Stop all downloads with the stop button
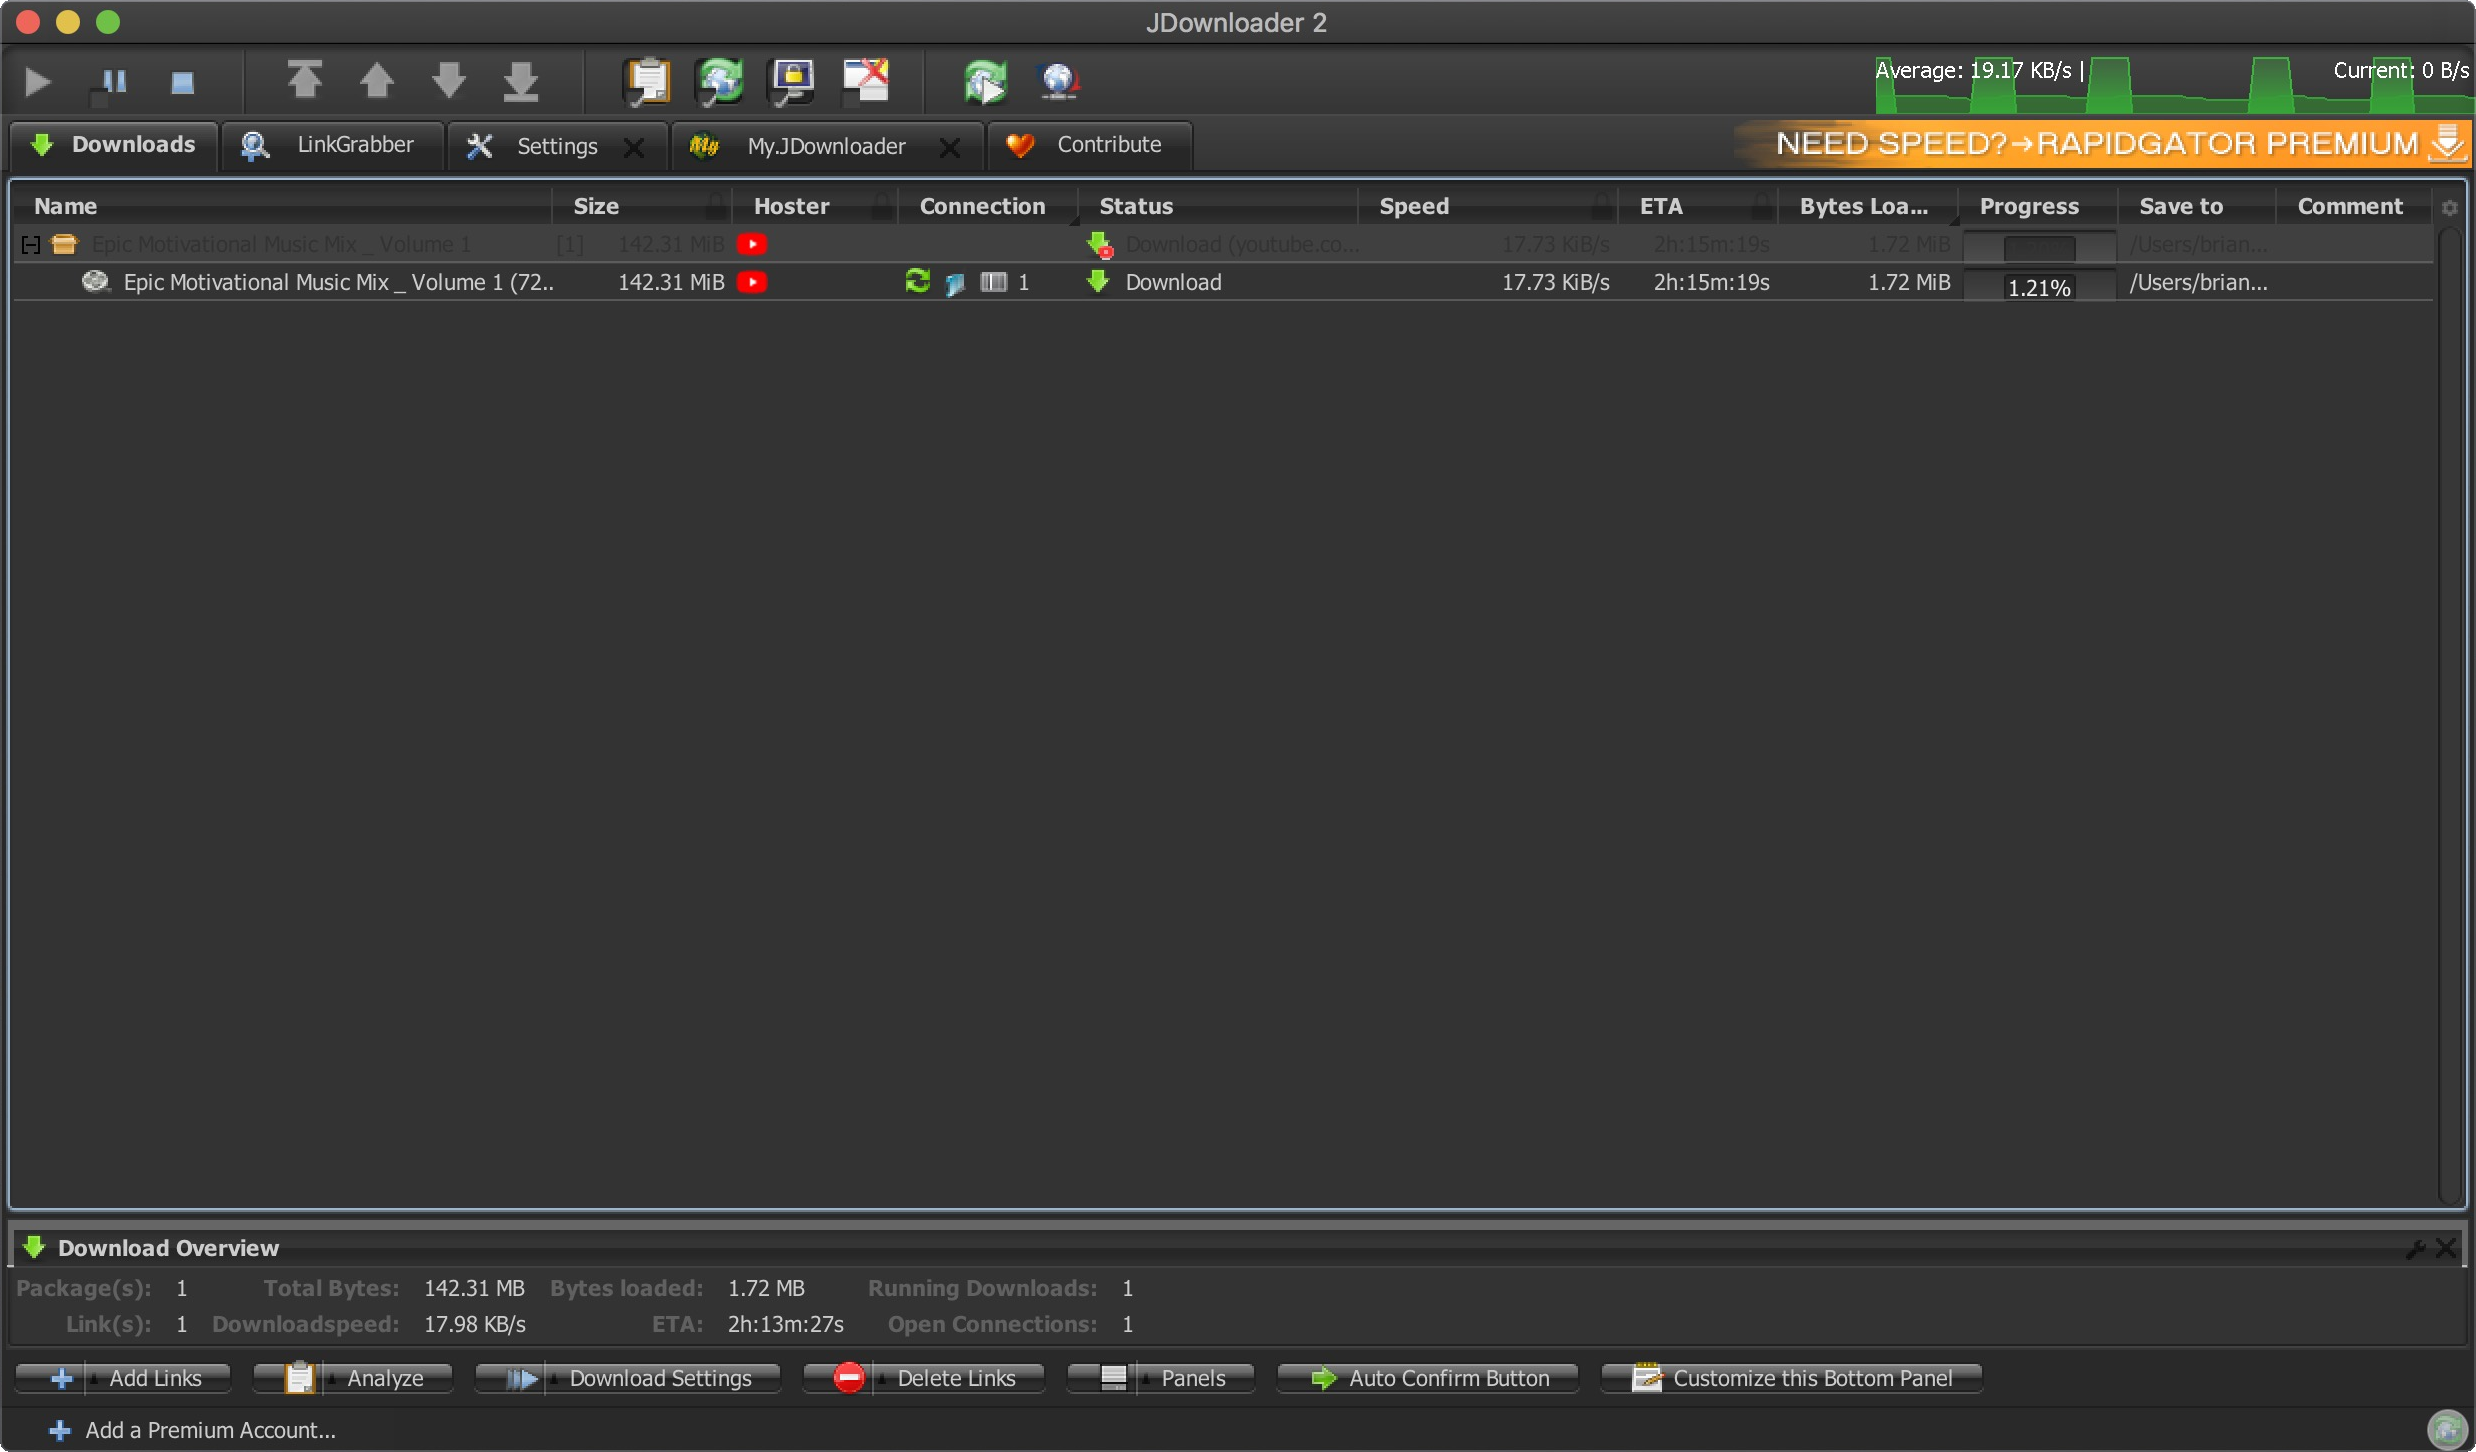Viewport: 2476px width, 1452px height. point(182,81)
